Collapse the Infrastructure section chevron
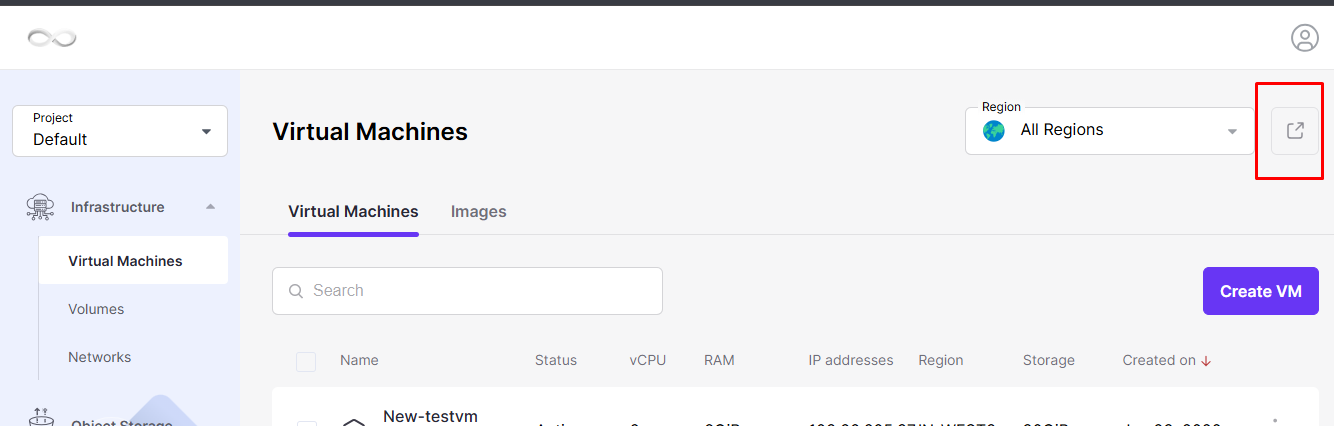The image size is (1334, 426). coord(210,207)
